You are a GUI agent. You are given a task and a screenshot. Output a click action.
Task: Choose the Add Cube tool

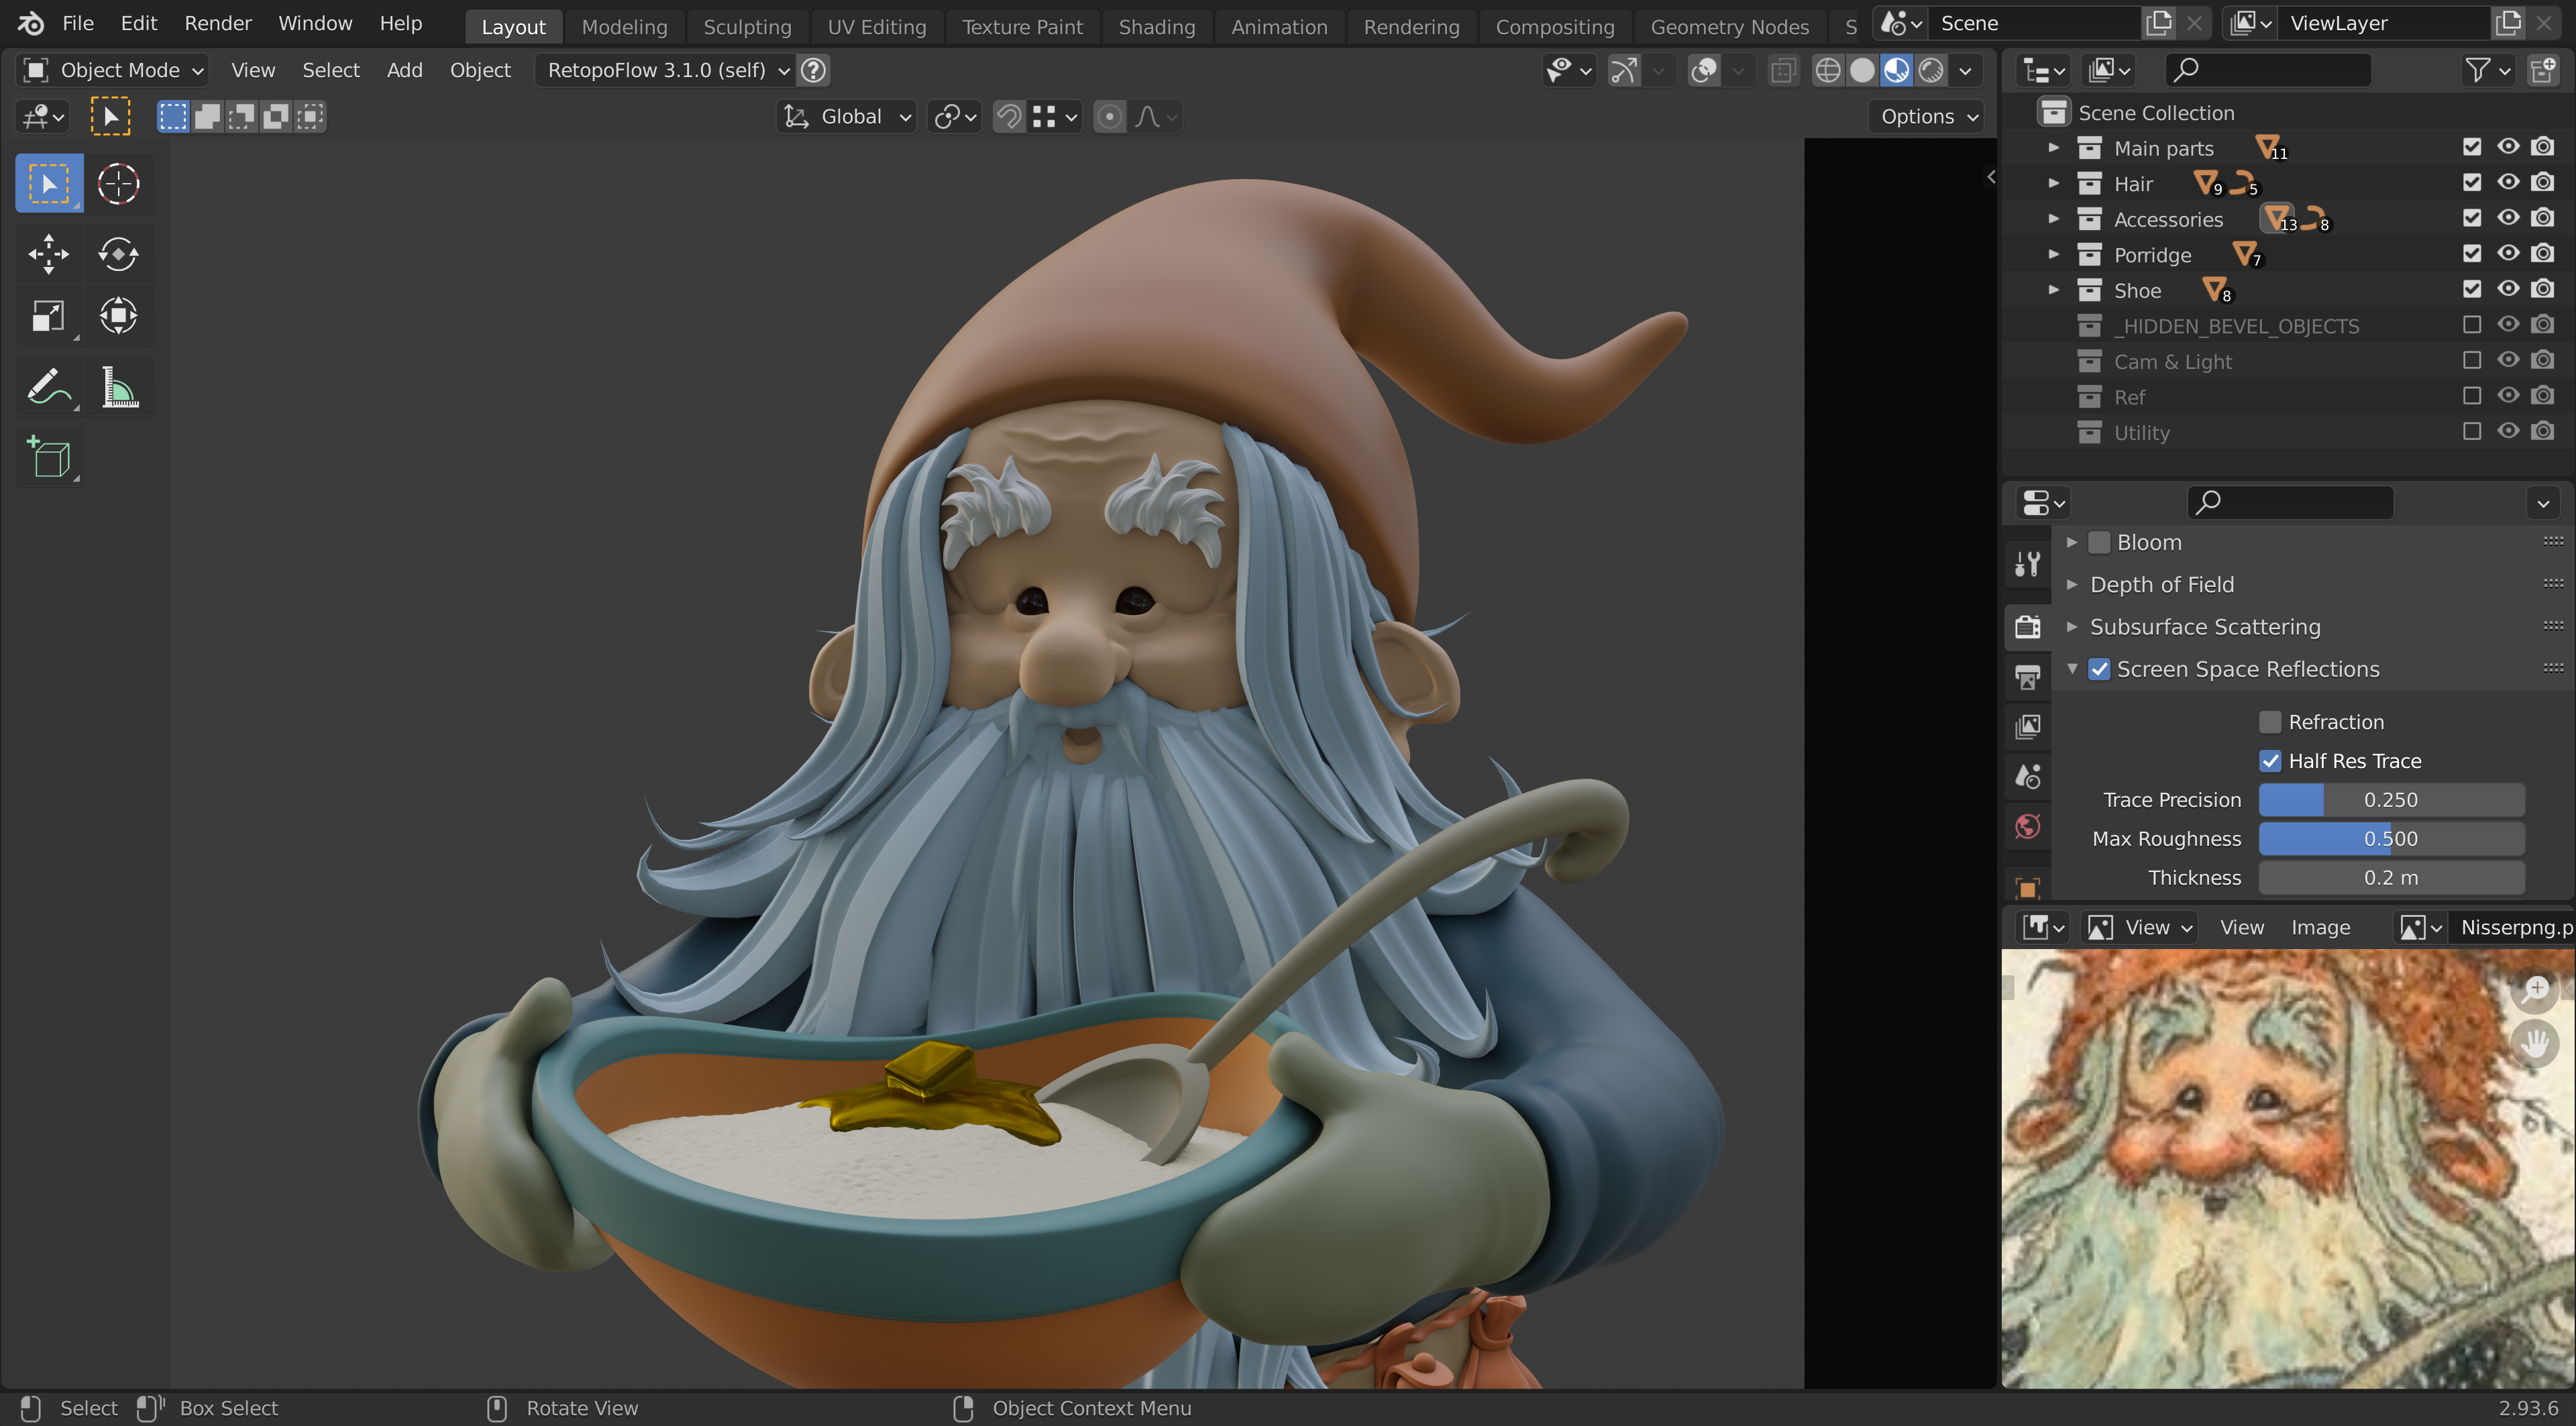48,459
